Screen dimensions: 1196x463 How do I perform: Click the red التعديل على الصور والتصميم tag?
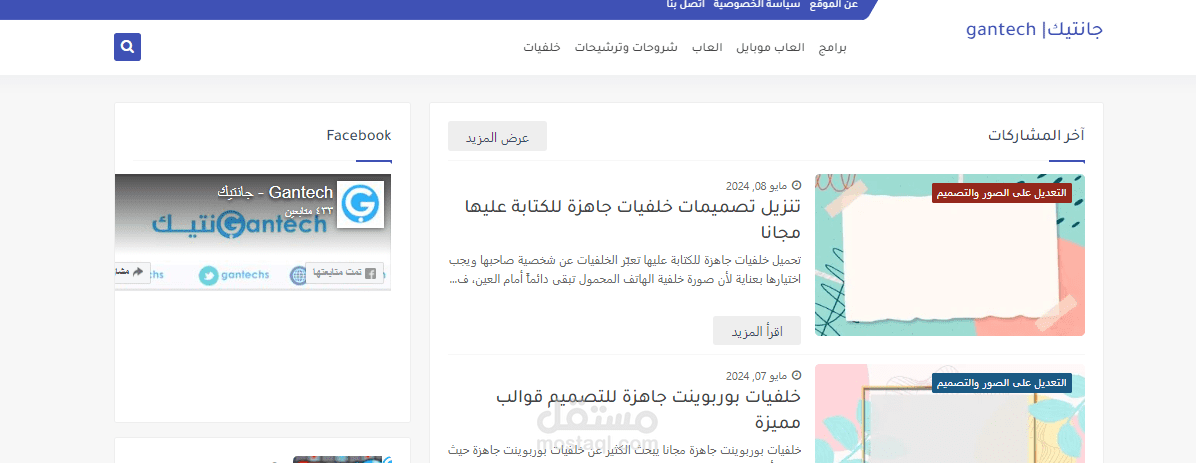pyautogui.click(x=1001, y=193)
